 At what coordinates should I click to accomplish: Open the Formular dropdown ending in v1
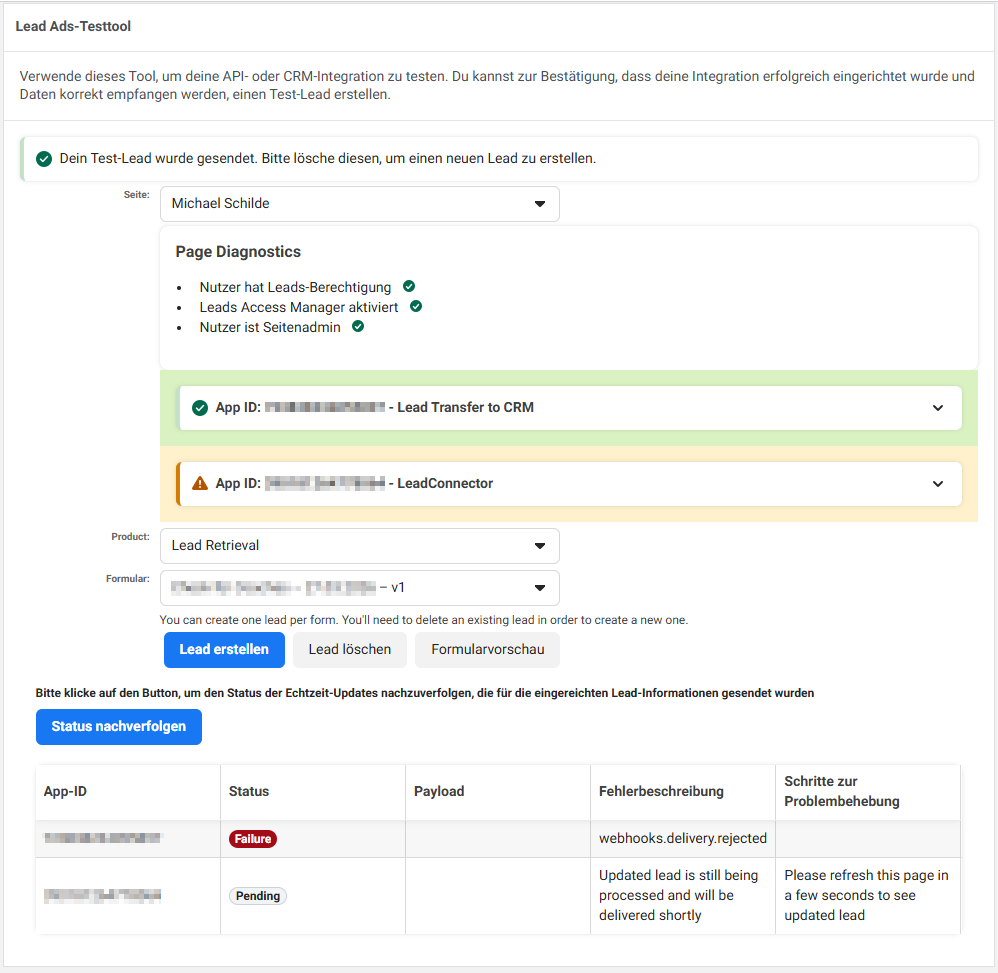(x=359, y=588)
